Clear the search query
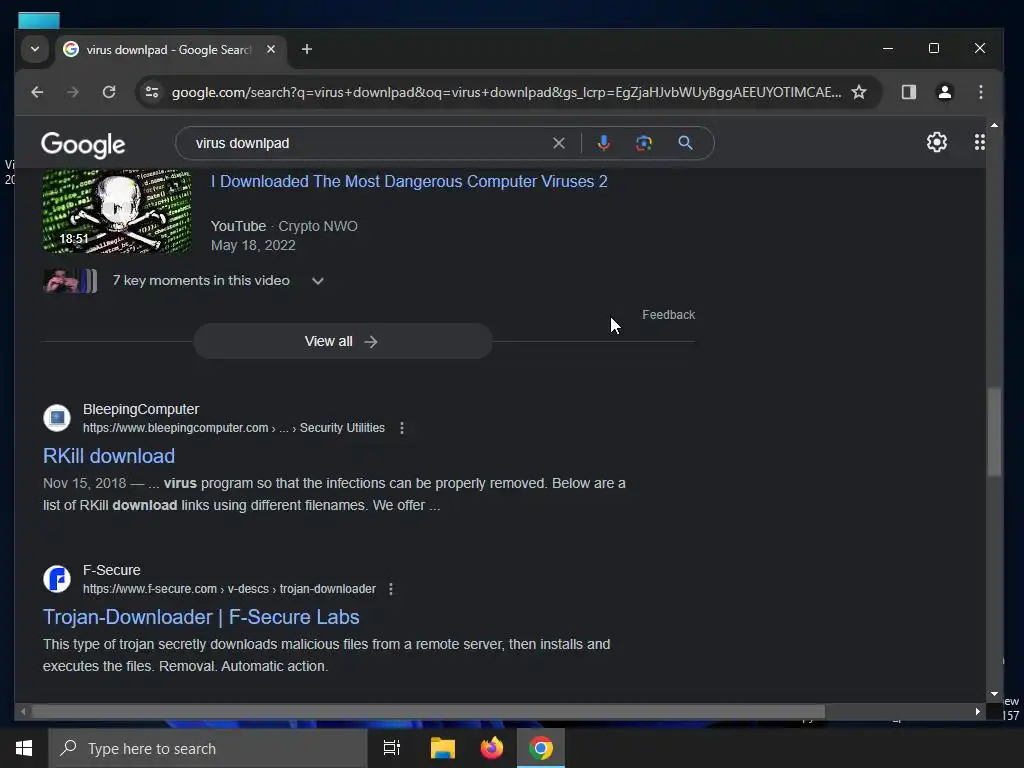 [558, 143]
